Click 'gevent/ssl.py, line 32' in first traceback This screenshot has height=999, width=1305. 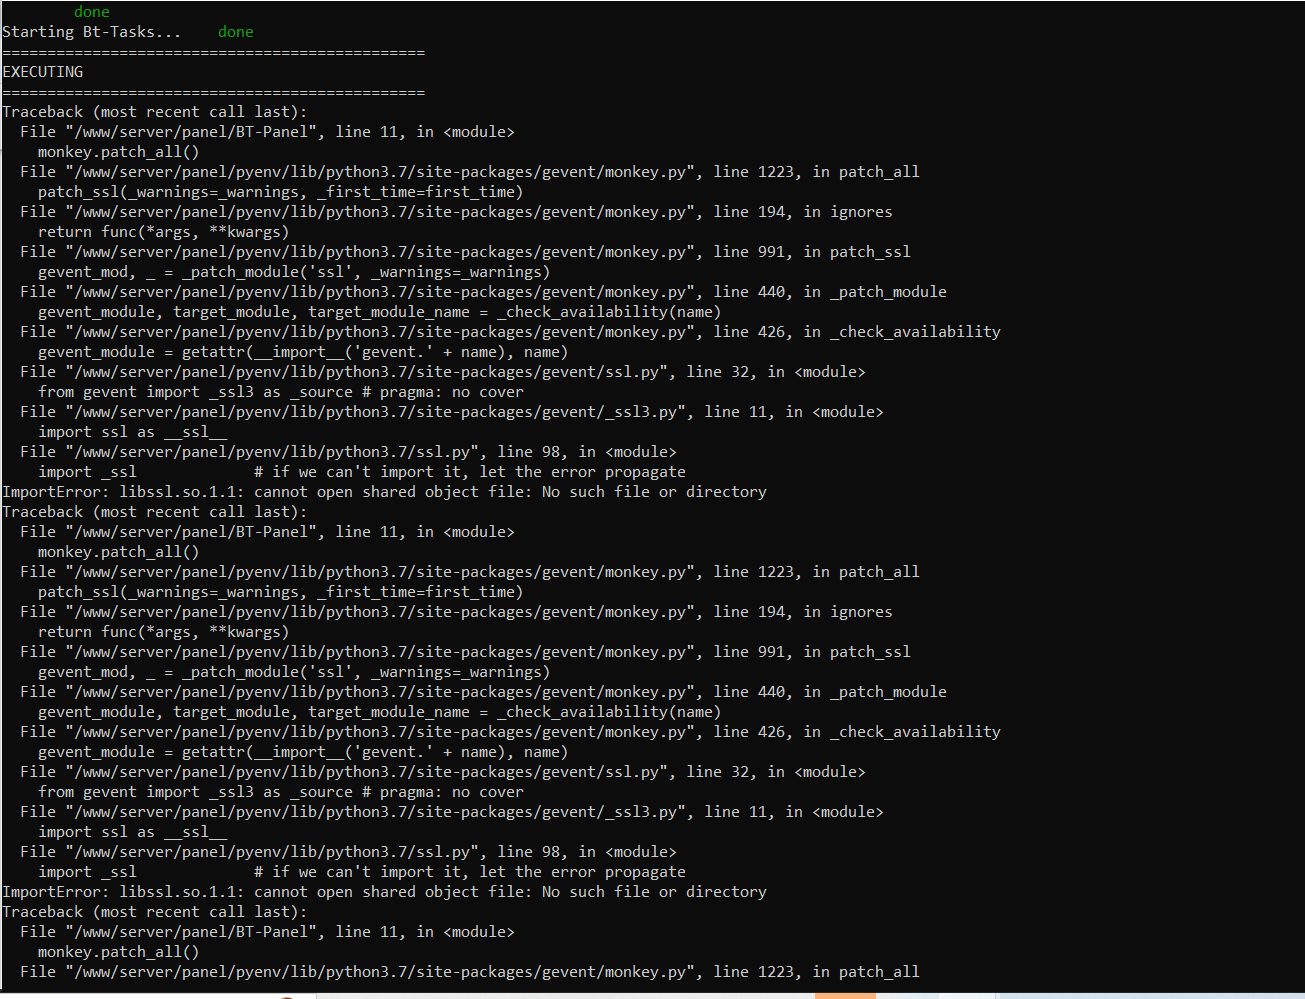tap(443, 372)
